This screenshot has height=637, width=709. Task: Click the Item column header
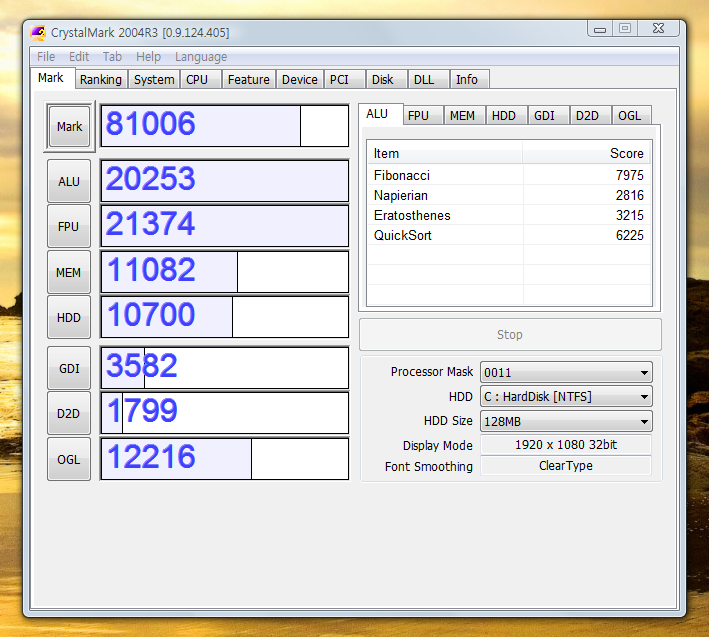click(445, 154)
